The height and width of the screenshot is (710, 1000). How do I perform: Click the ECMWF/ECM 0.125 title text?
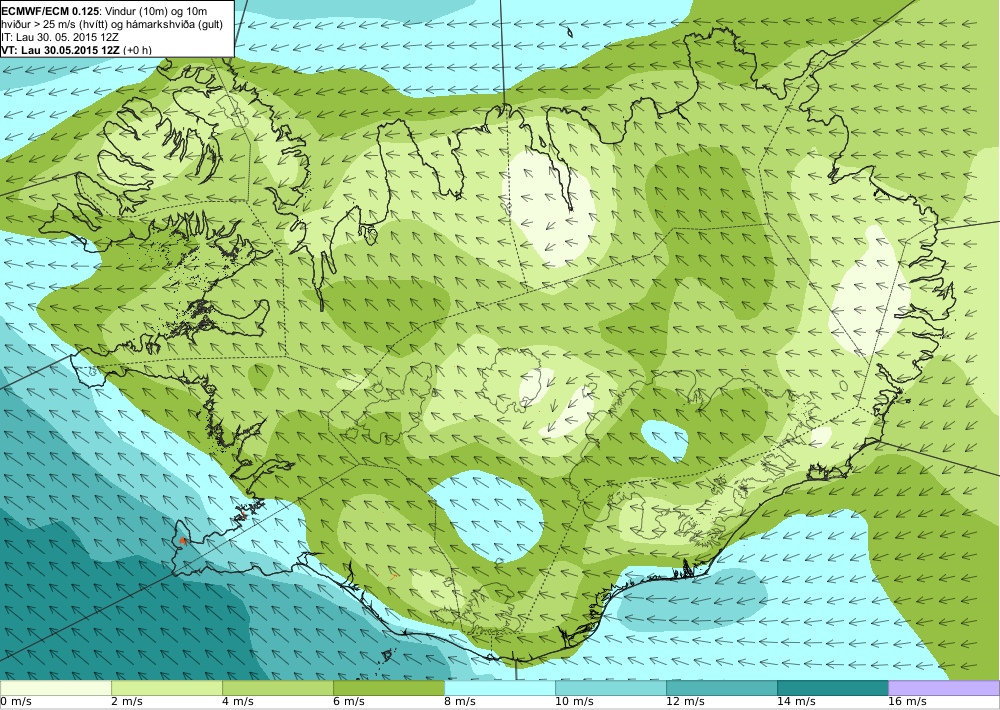click(50, 11)
